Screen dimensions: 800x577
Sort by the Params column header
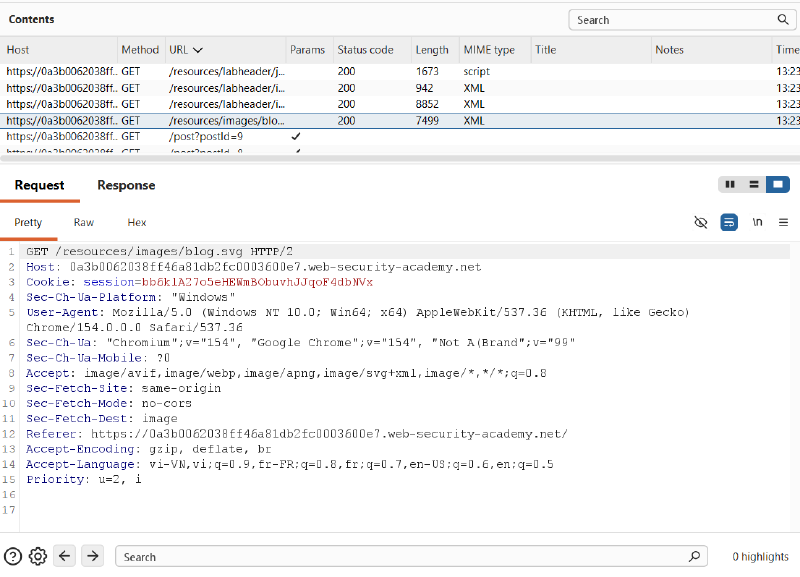pyautogui.click(x=307, y=50)
